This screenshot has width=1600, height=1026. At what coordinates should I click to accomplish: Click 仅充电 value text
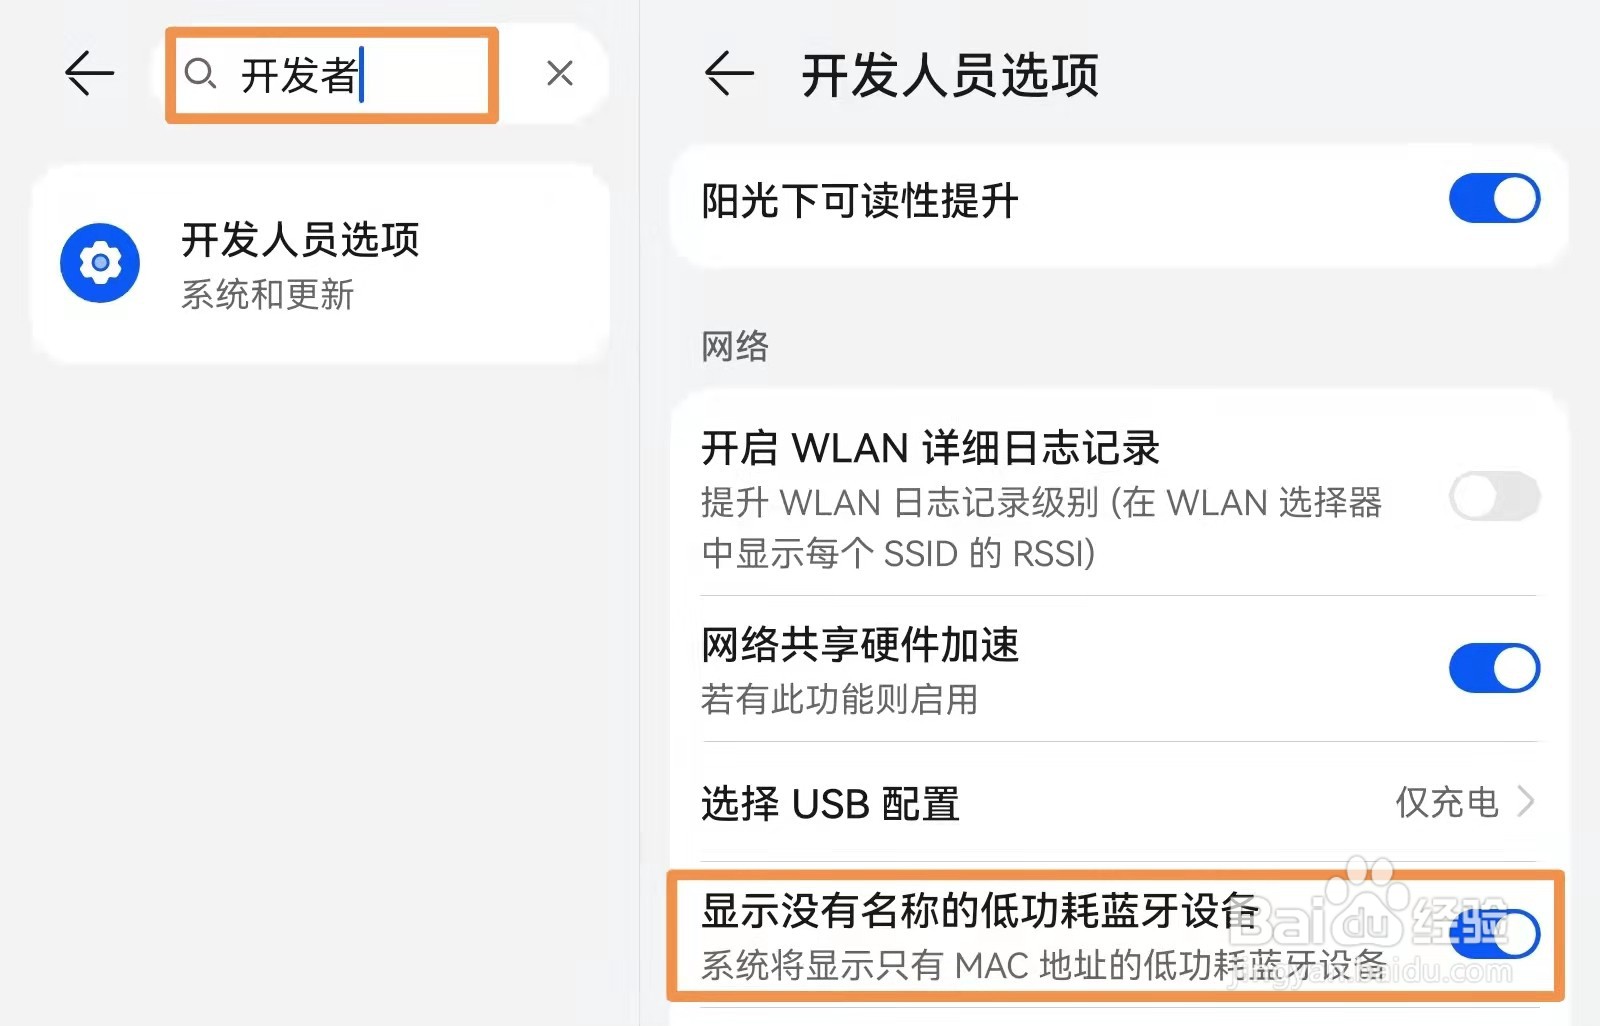(x=1447, y=802)
